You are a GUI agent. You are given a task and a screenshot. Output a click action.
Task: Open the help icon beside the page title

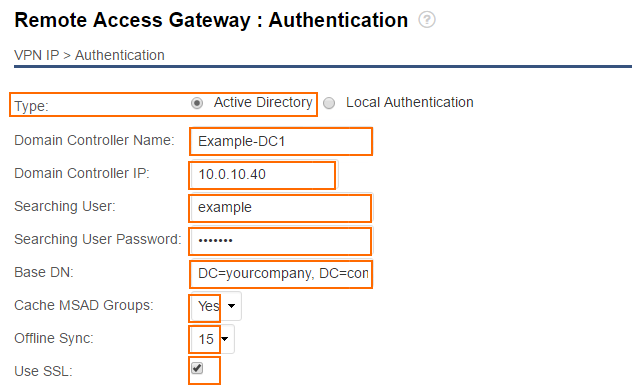tap(427, 19)
